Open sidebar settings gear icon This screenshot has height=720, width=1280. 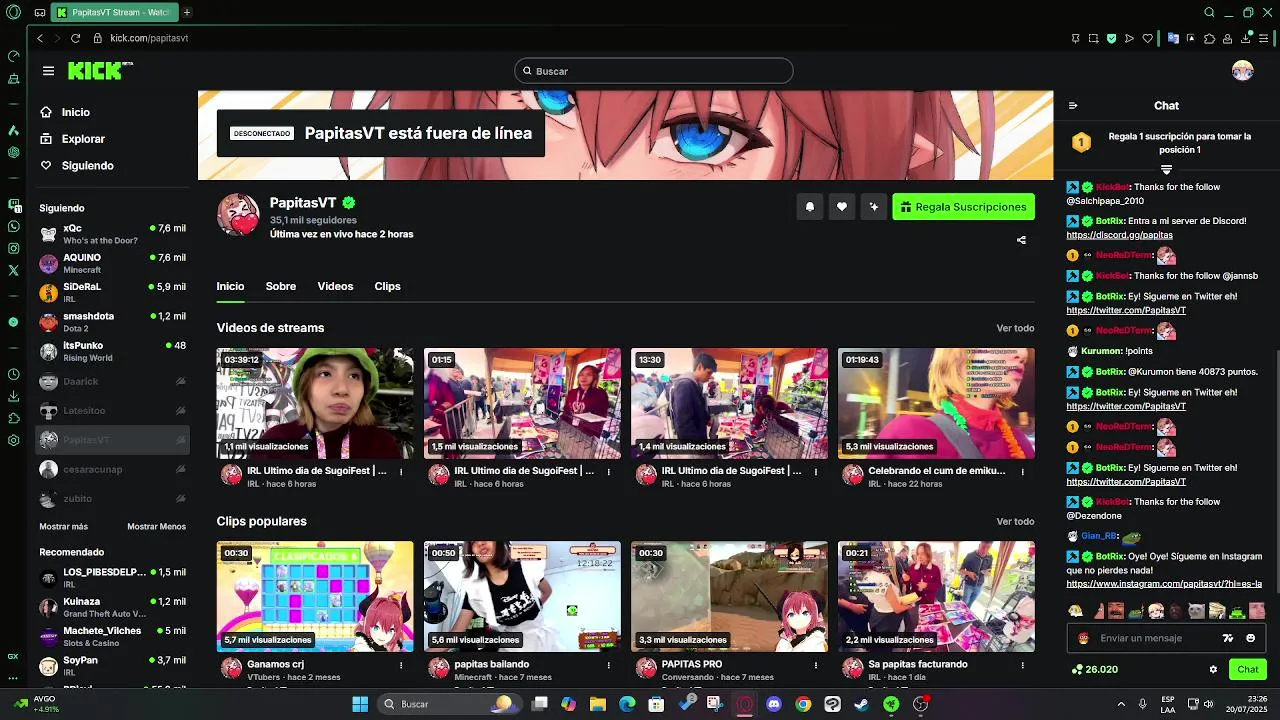coord(13,440)
